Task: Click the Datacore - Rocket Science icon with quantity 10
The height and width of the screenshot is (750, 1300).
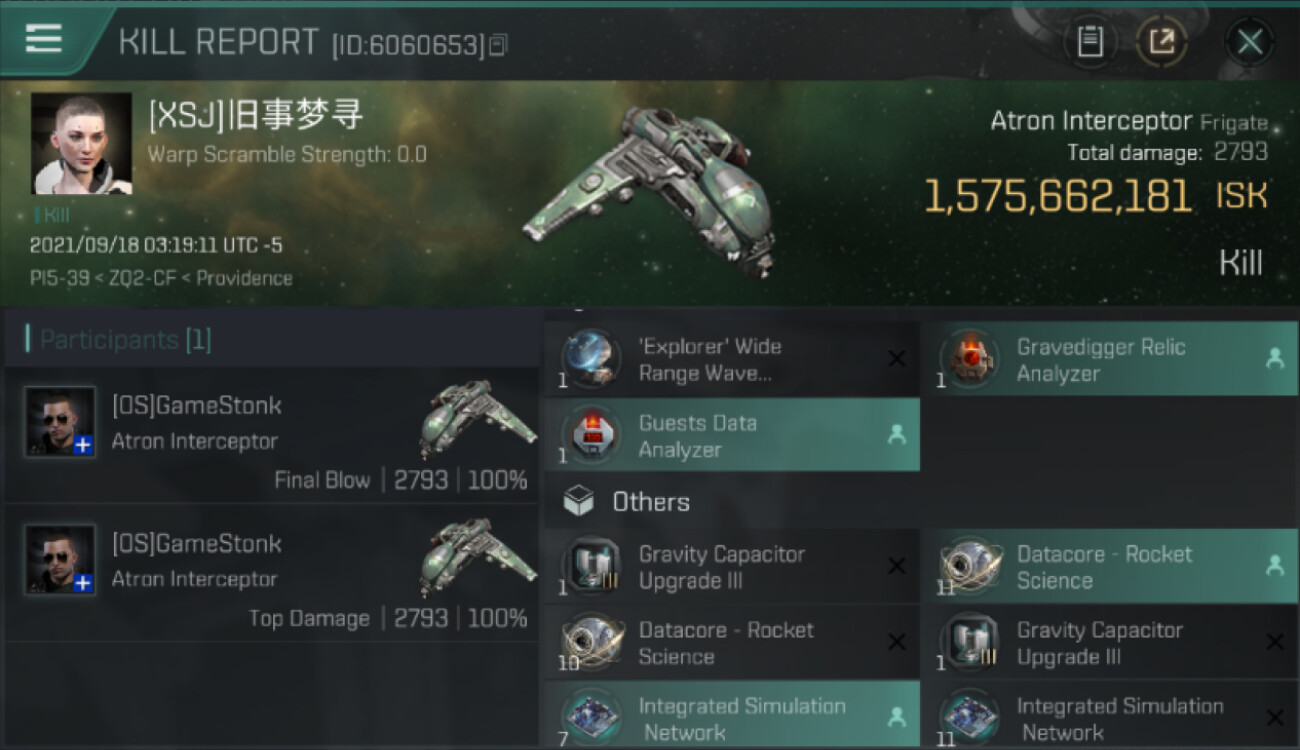Action: point(590,642)
